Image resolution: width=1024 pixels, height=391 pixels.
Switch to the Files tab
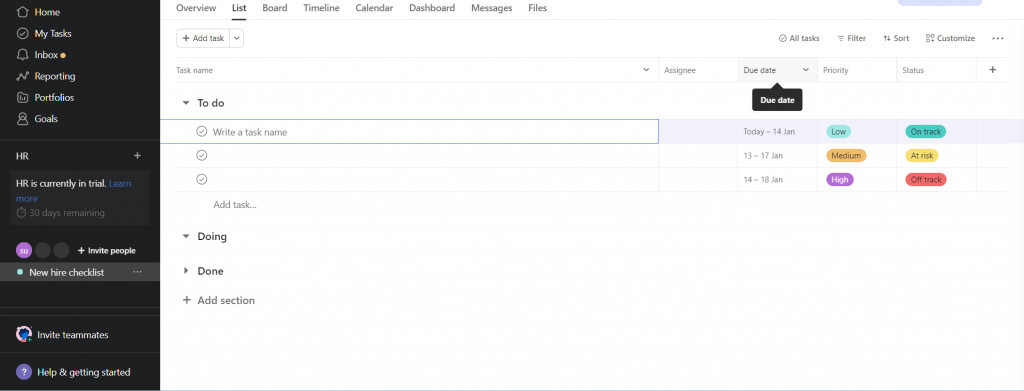[x=537, y=8]
